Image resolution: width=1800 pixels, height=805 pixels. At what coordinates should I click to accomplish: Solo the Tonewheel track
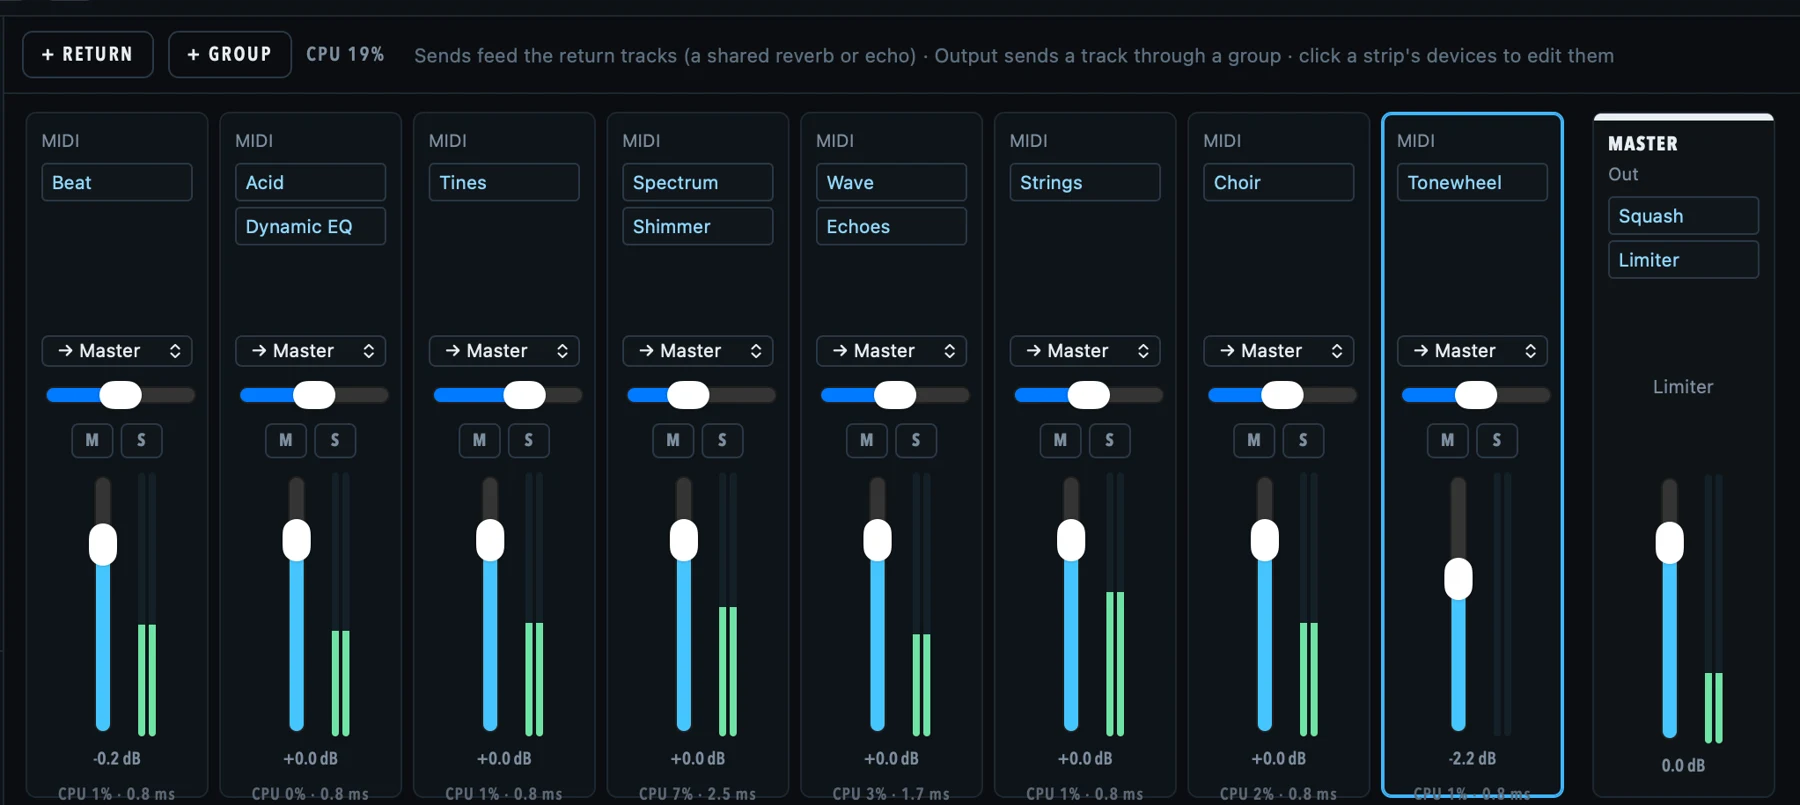[1496, 440]
